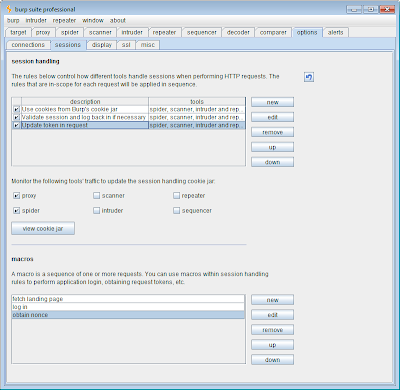Screen dimensions: 400x390
Task: Toggle 'Validate session and log back in' rule checkbox
Action: (x=16, y=117)
